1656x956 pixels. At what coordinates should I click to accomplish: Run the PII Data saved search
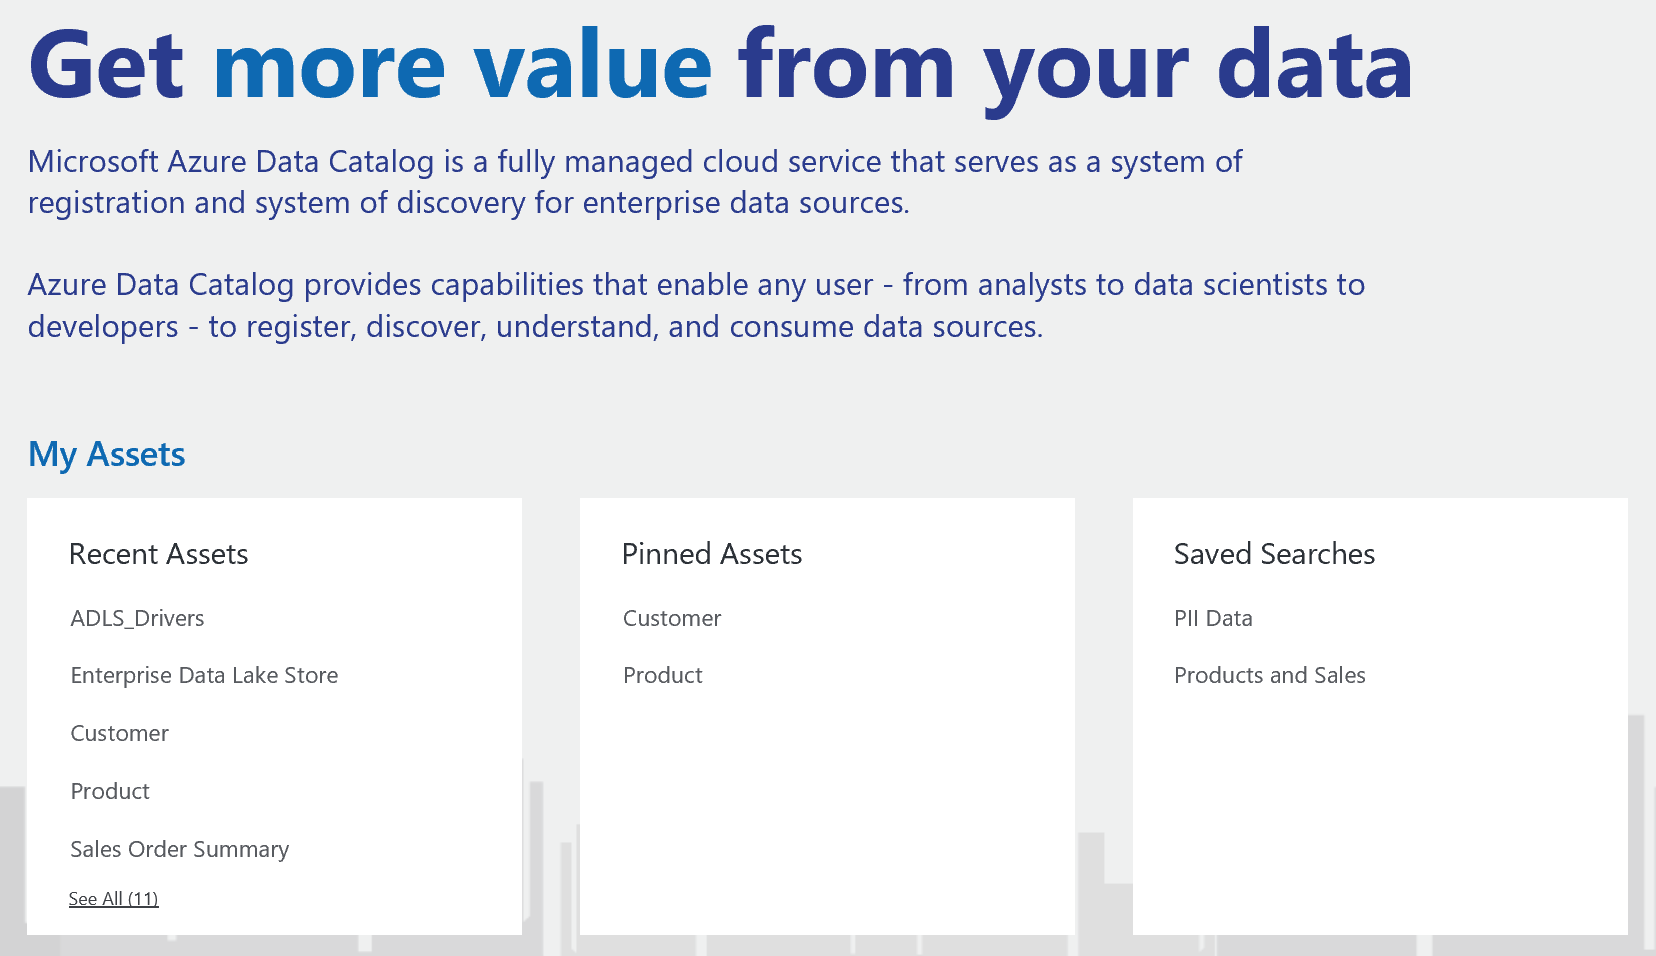coord(1213,618)
